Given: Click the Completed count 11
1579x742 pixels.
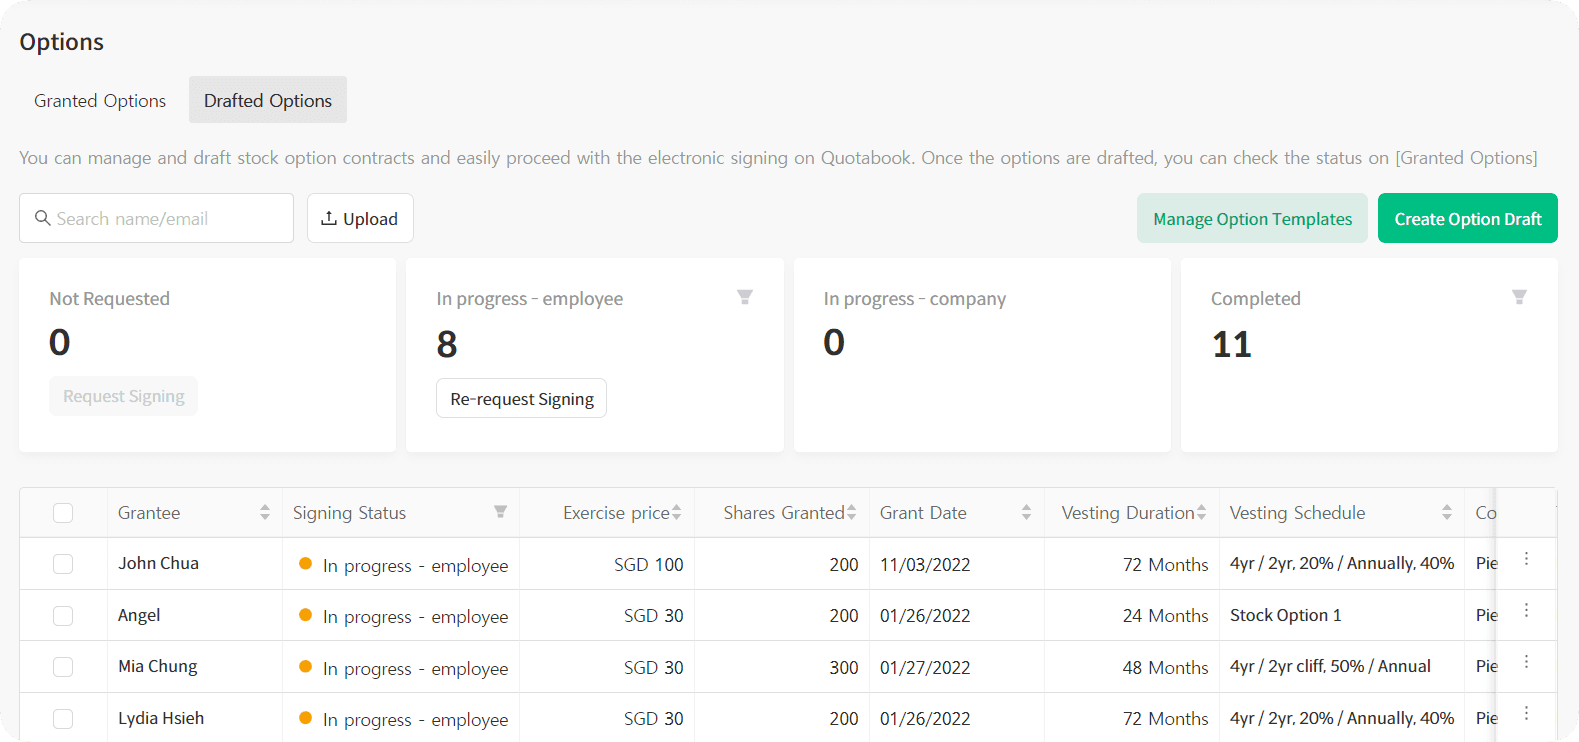Looking at the screenshot, I should [1231, 344].
